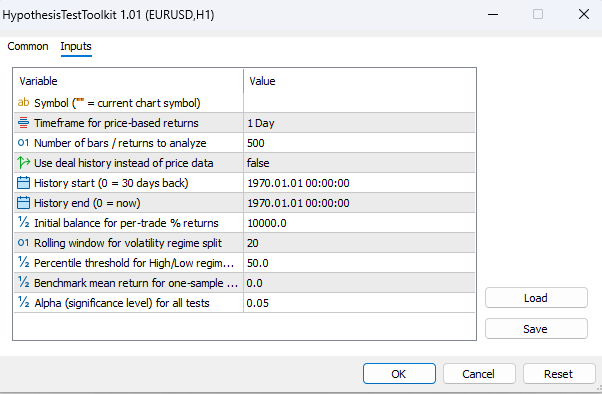Click the Value column header

coord(359,81)
